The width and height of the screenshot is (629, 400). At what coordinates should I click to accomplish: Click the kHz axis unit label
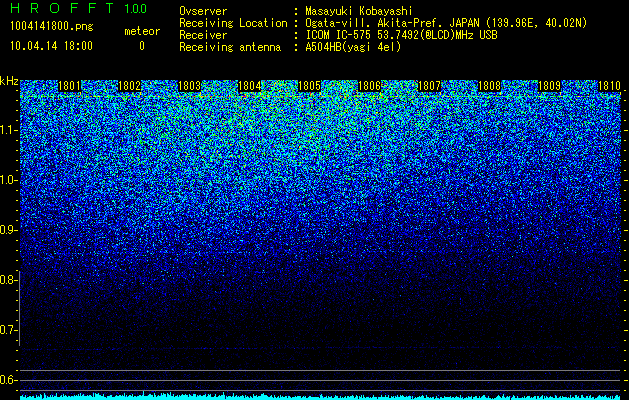coord(9,81)
